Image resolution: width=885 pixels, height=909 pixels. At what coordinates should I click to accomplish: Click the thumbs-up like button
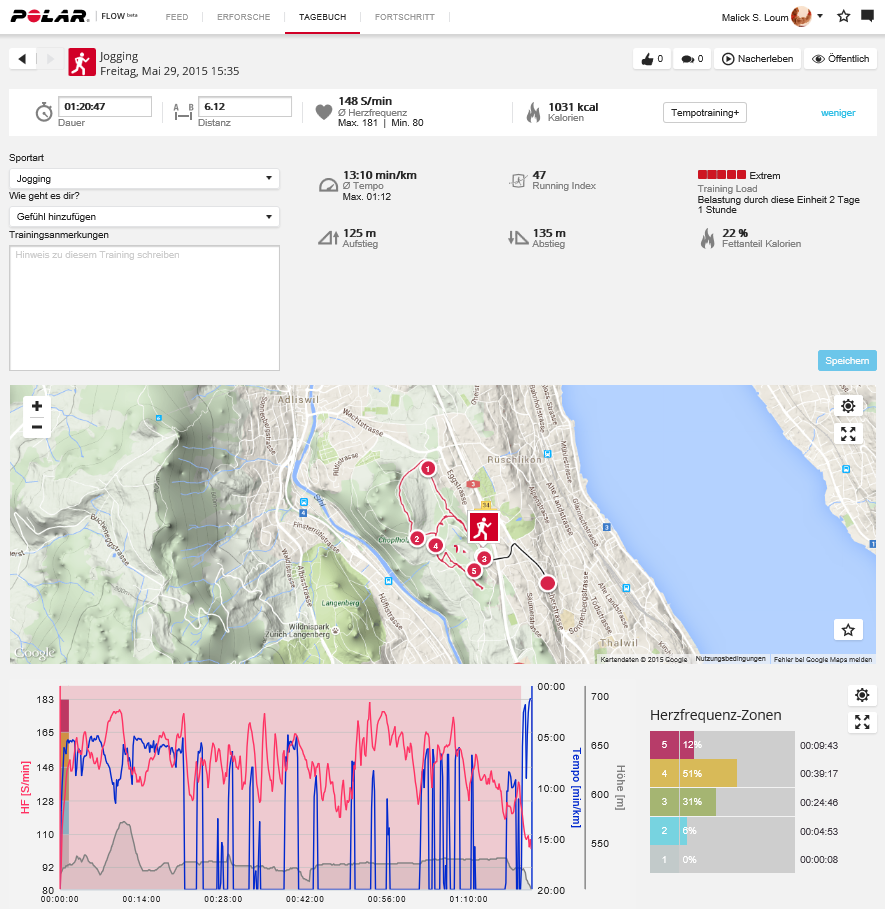coord(651,59)
